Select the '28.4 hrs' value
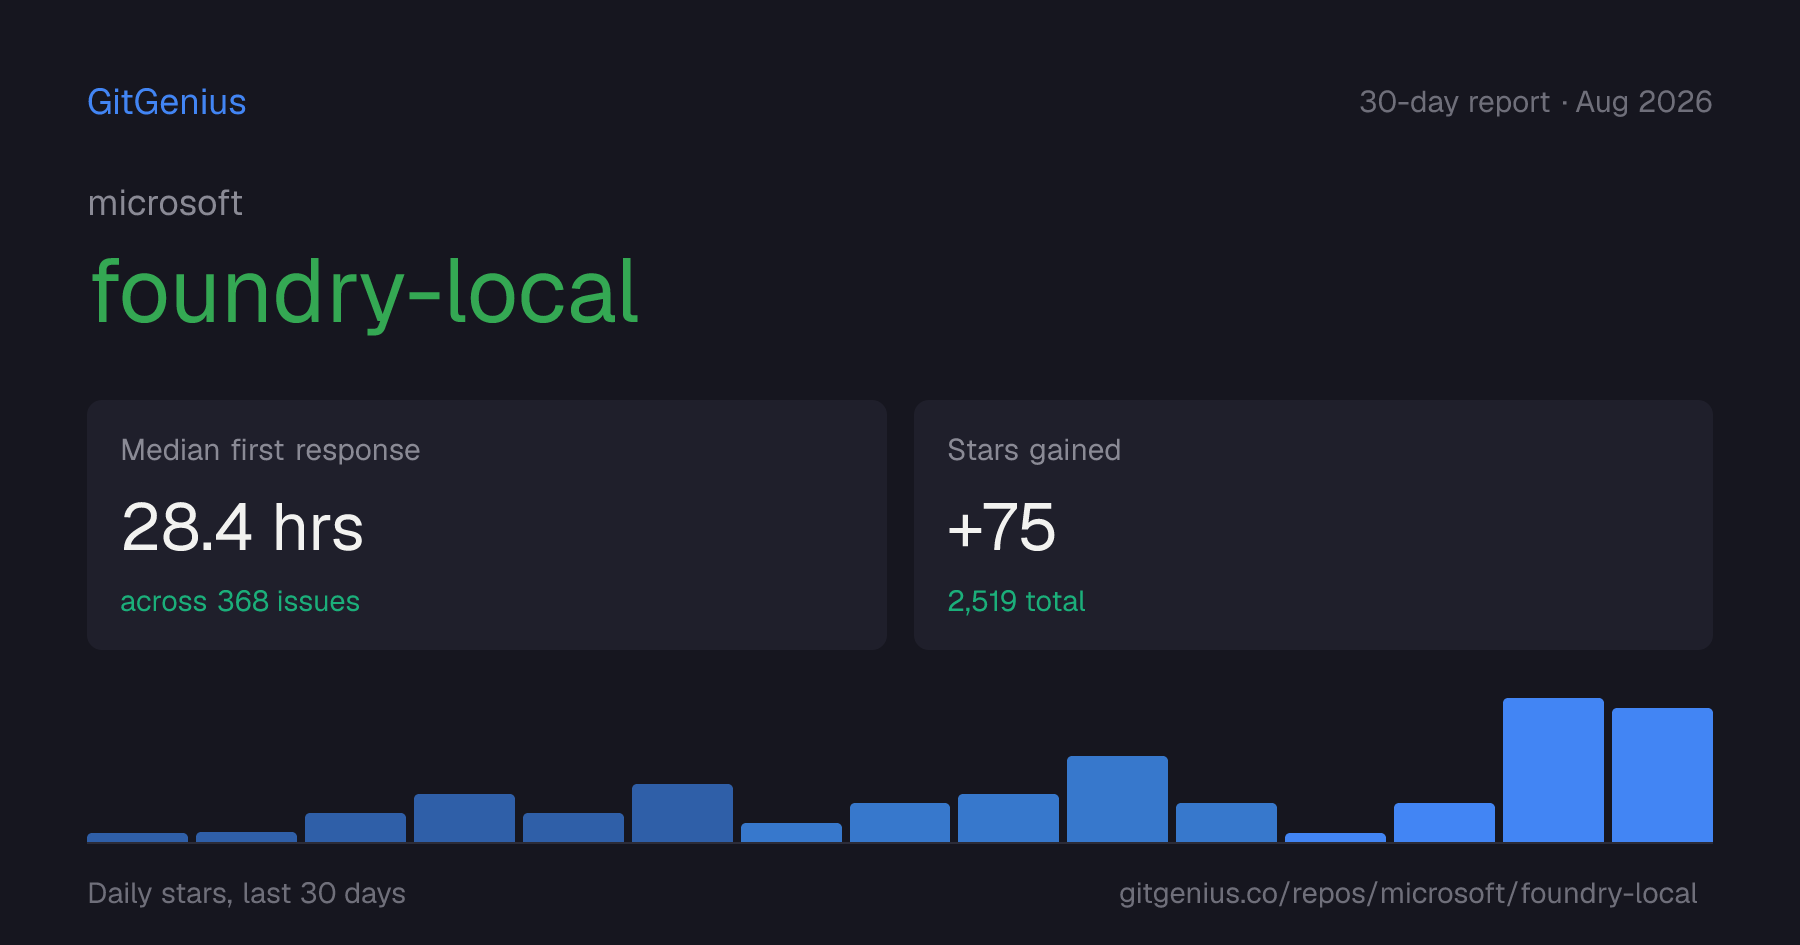1800x945 pixels. click(x=242, y=527)
